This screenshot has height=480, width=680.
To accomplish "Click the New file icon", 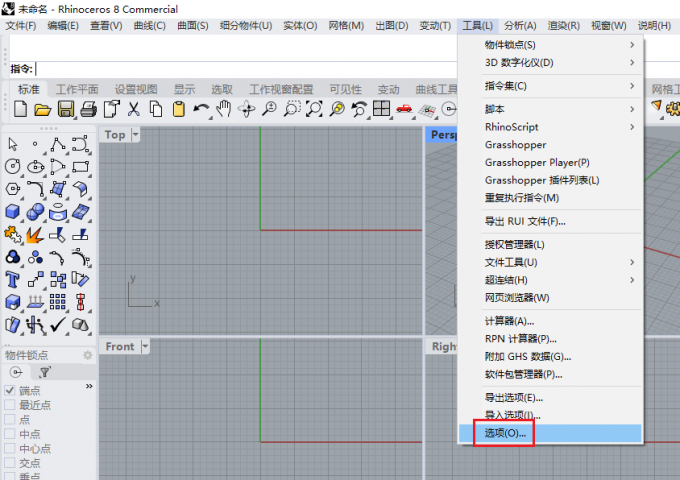I will pyautogui.click(x=20, y=109).
